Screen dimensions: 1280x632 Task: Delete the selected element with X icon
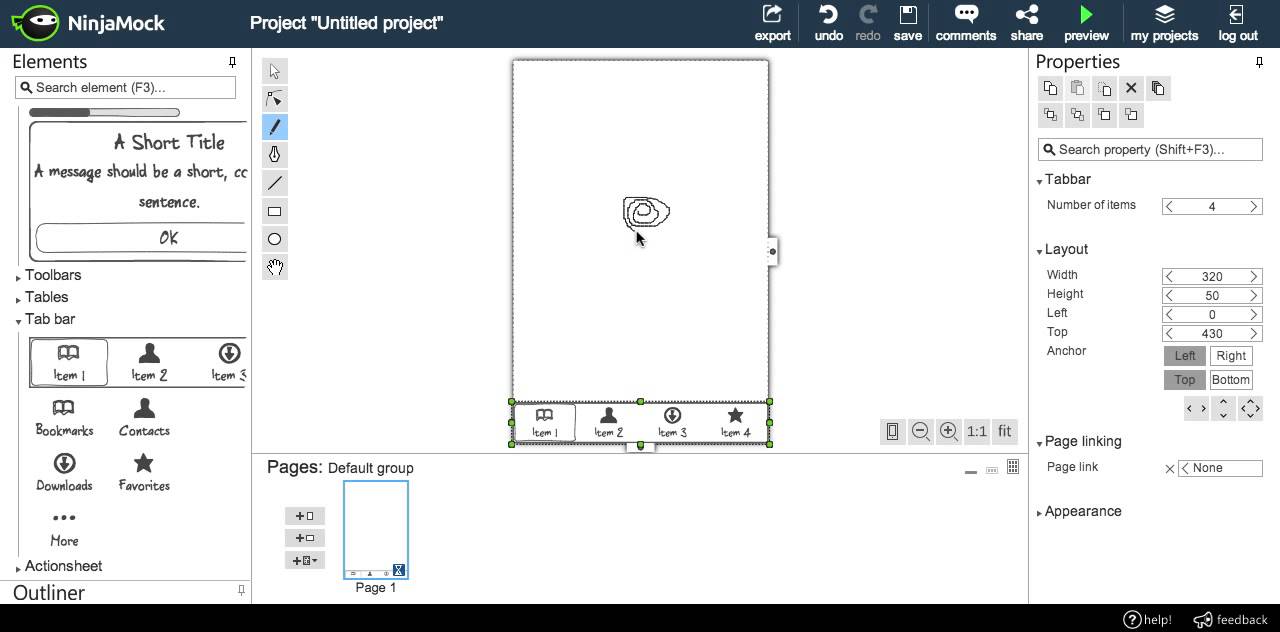pos(1131,88)
